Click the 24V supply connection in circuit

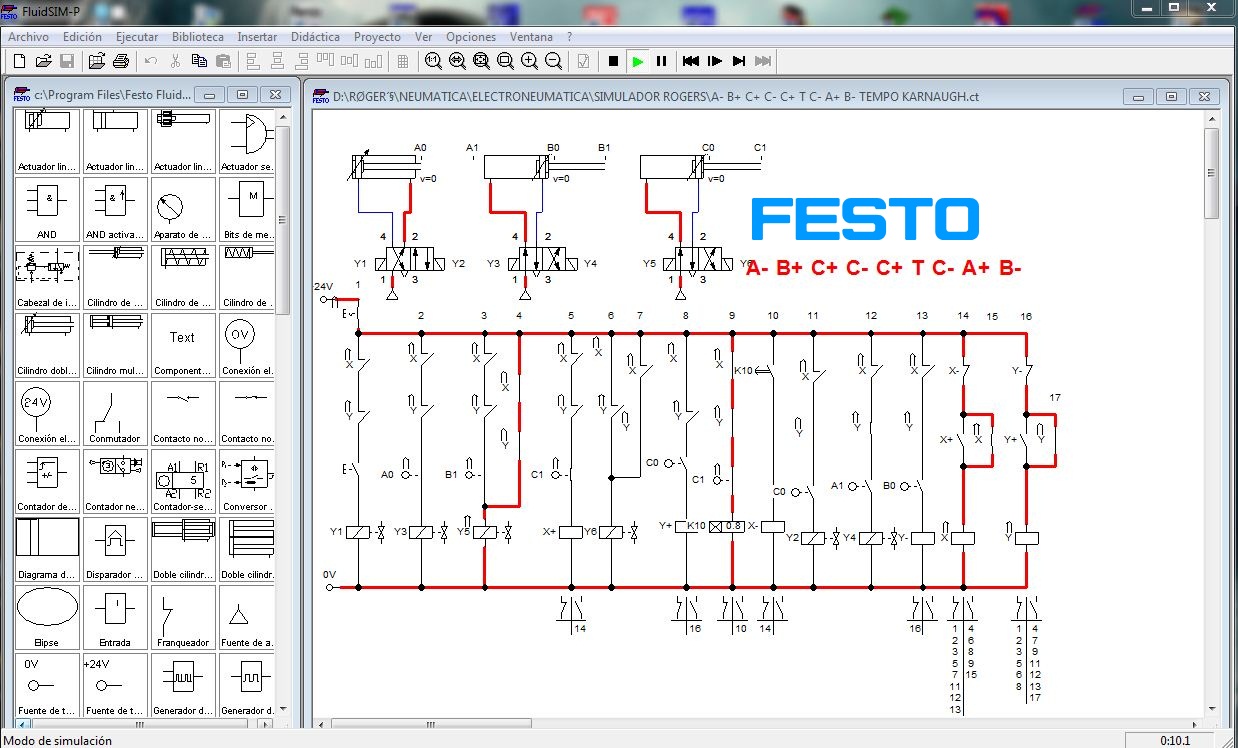[324, 298]
